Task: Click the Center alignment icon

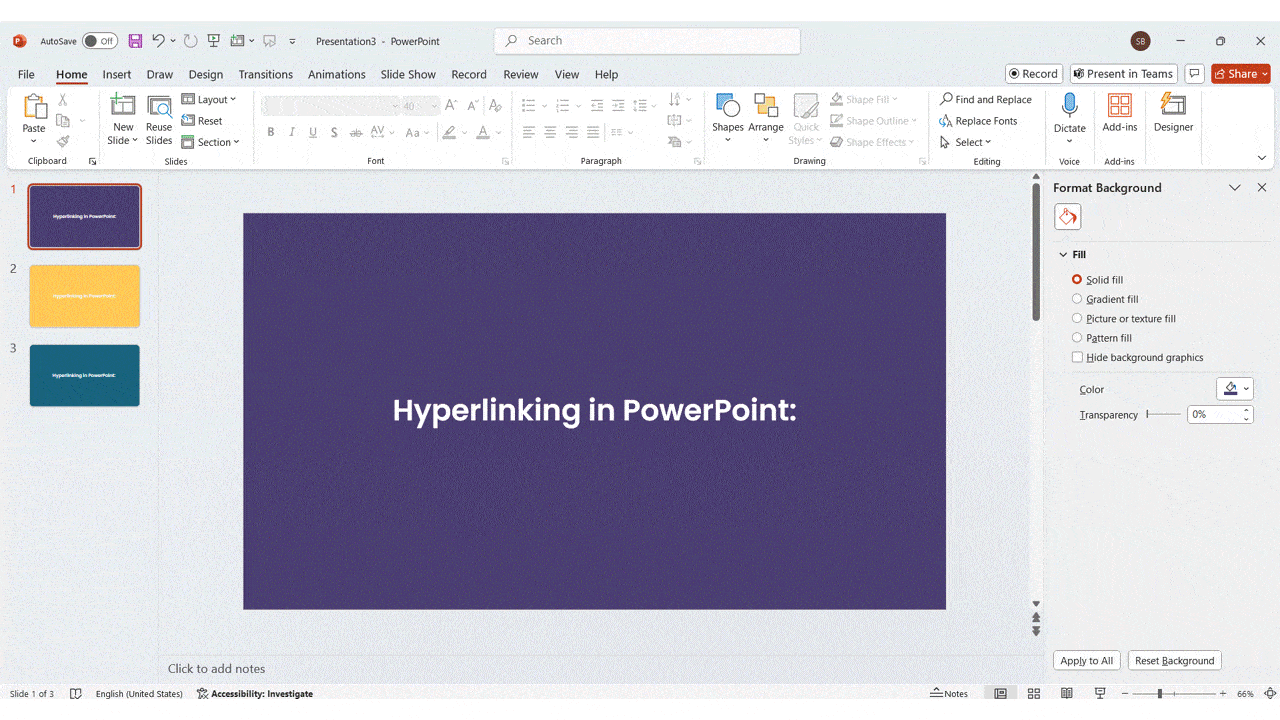Action: coord(550,132)
